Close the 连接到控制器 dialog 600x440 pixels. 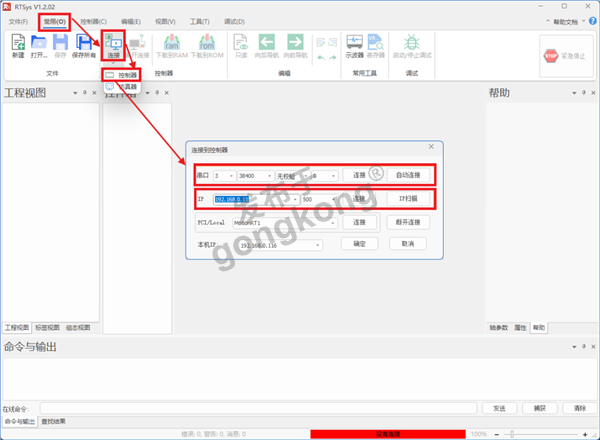tap(431, 147)
